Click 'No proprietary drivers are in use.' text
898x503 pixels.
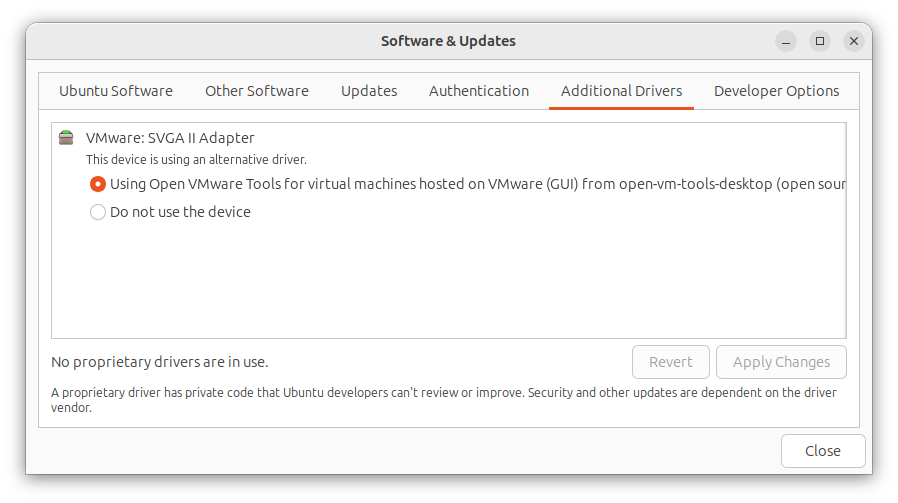coord(160,362)
